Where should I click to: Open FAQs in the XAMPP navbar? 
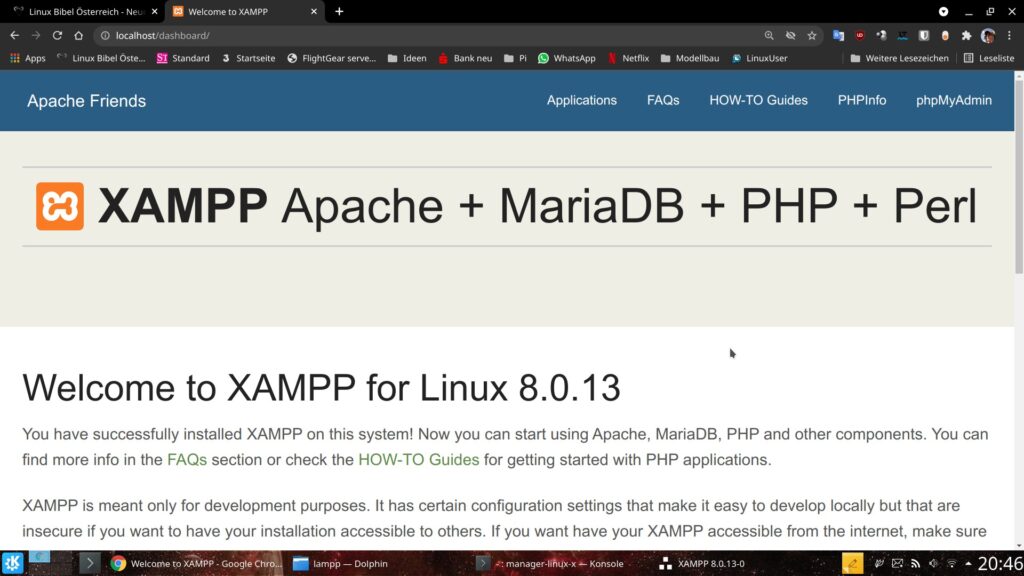[x=663, y=100]
